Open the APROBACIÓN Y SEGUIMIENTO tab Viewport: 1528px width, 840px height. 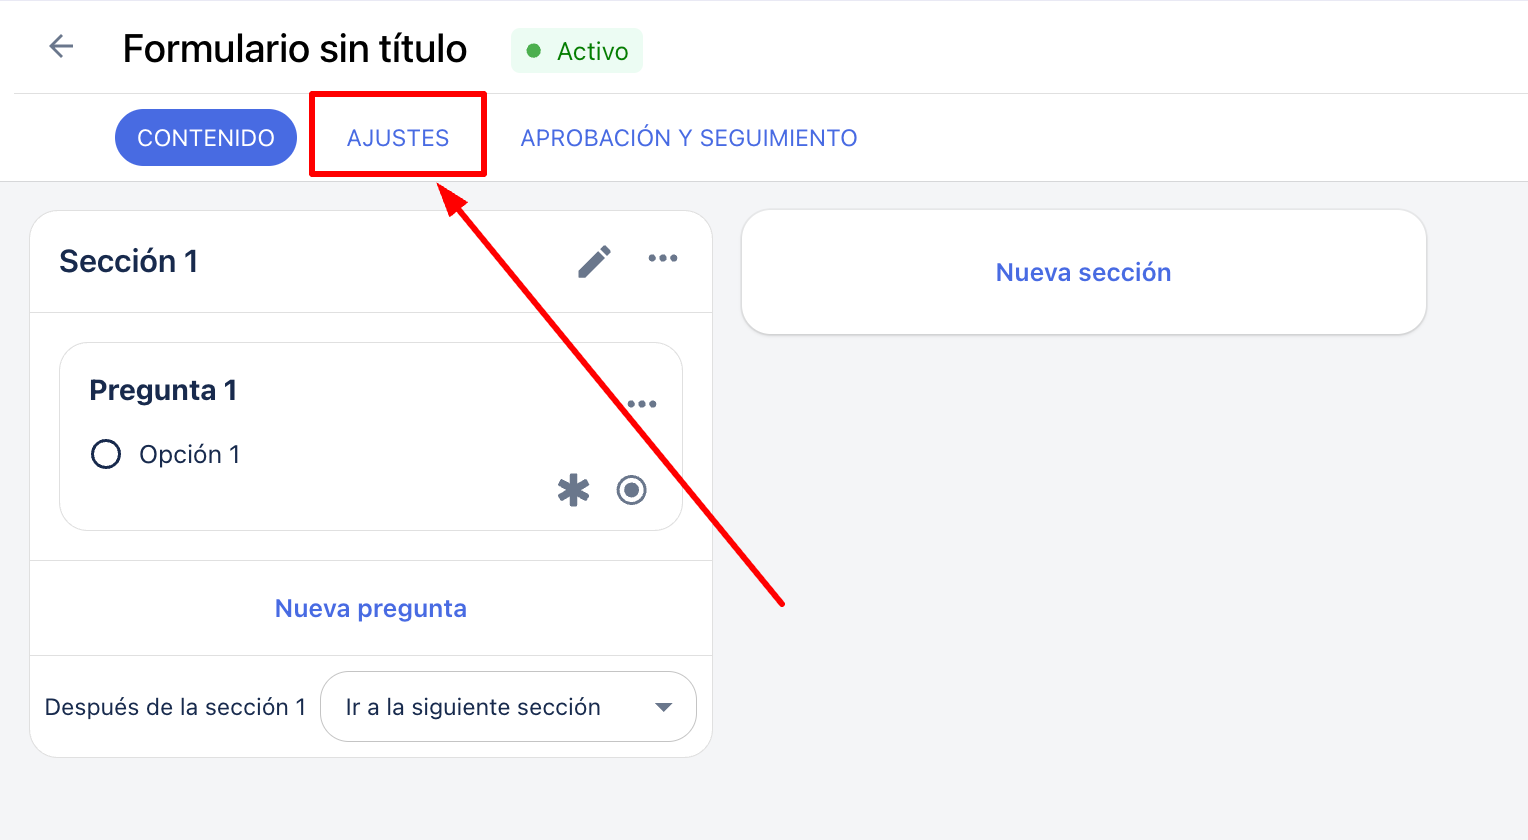click(x=689, y=138)
